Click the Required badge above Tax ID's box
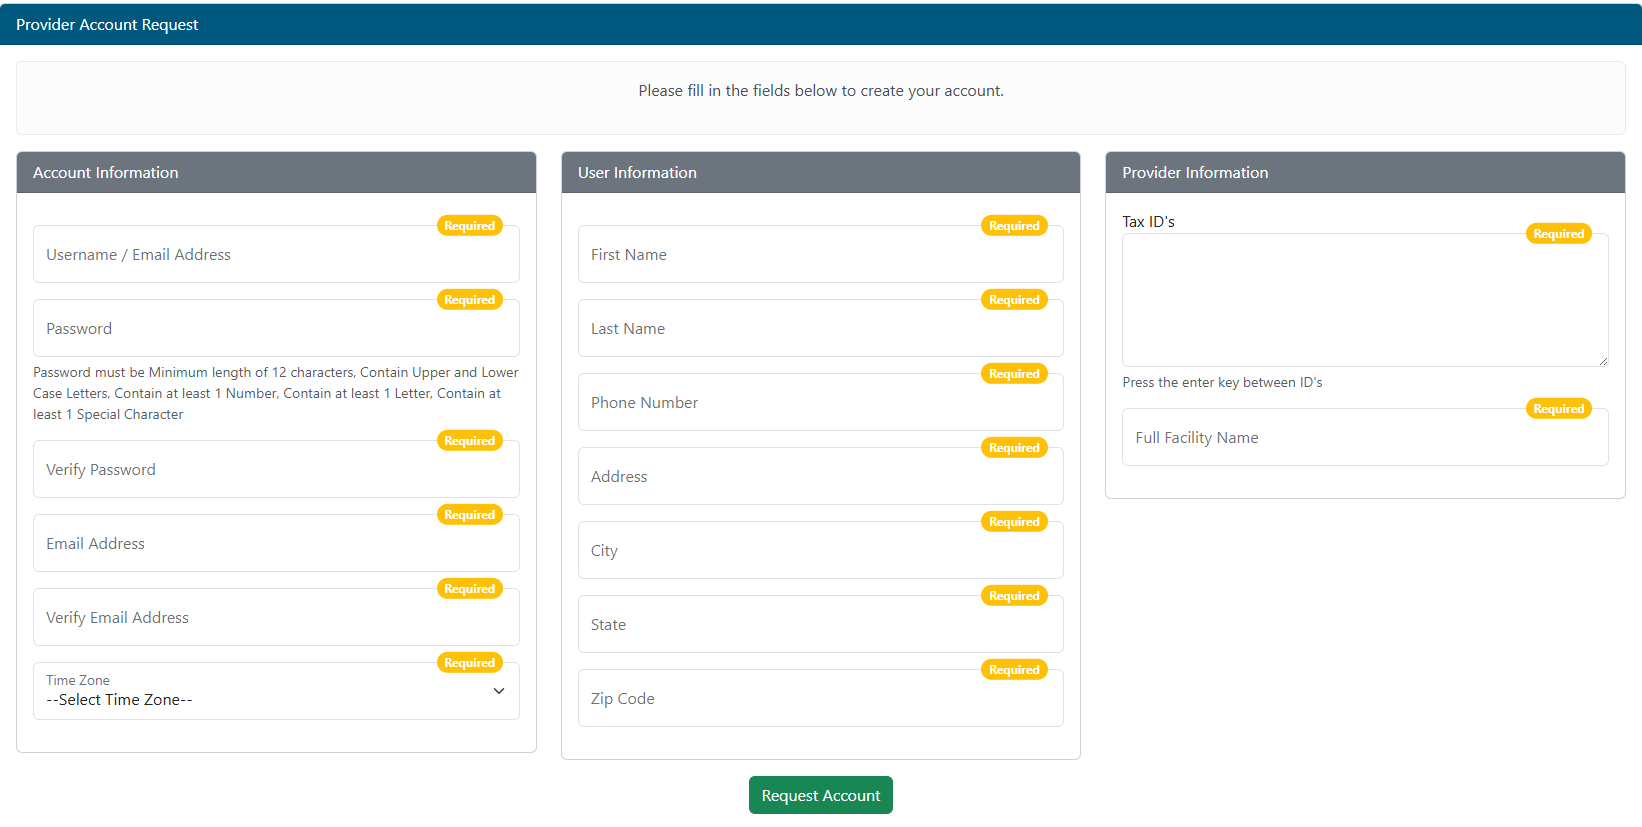This screenshot has height=827, width=1642. pos(1558,234)
